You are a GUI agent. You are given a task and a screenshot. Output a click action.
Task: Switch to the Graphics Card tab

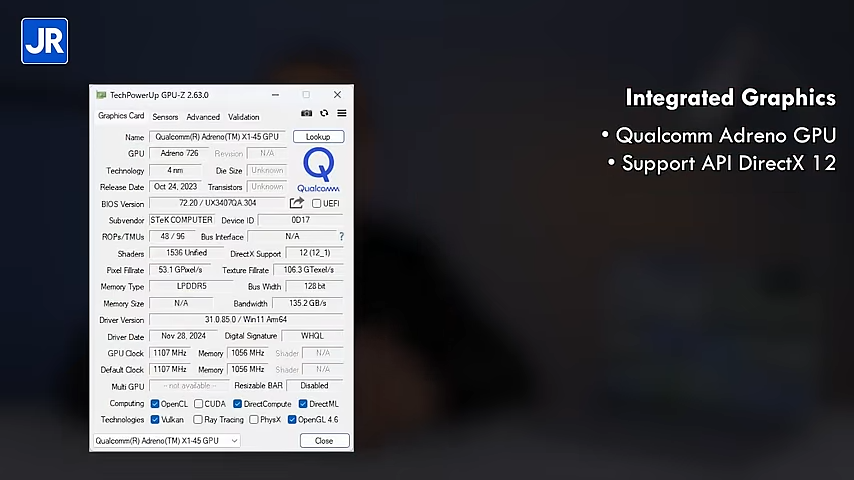(x=121, y=116)
